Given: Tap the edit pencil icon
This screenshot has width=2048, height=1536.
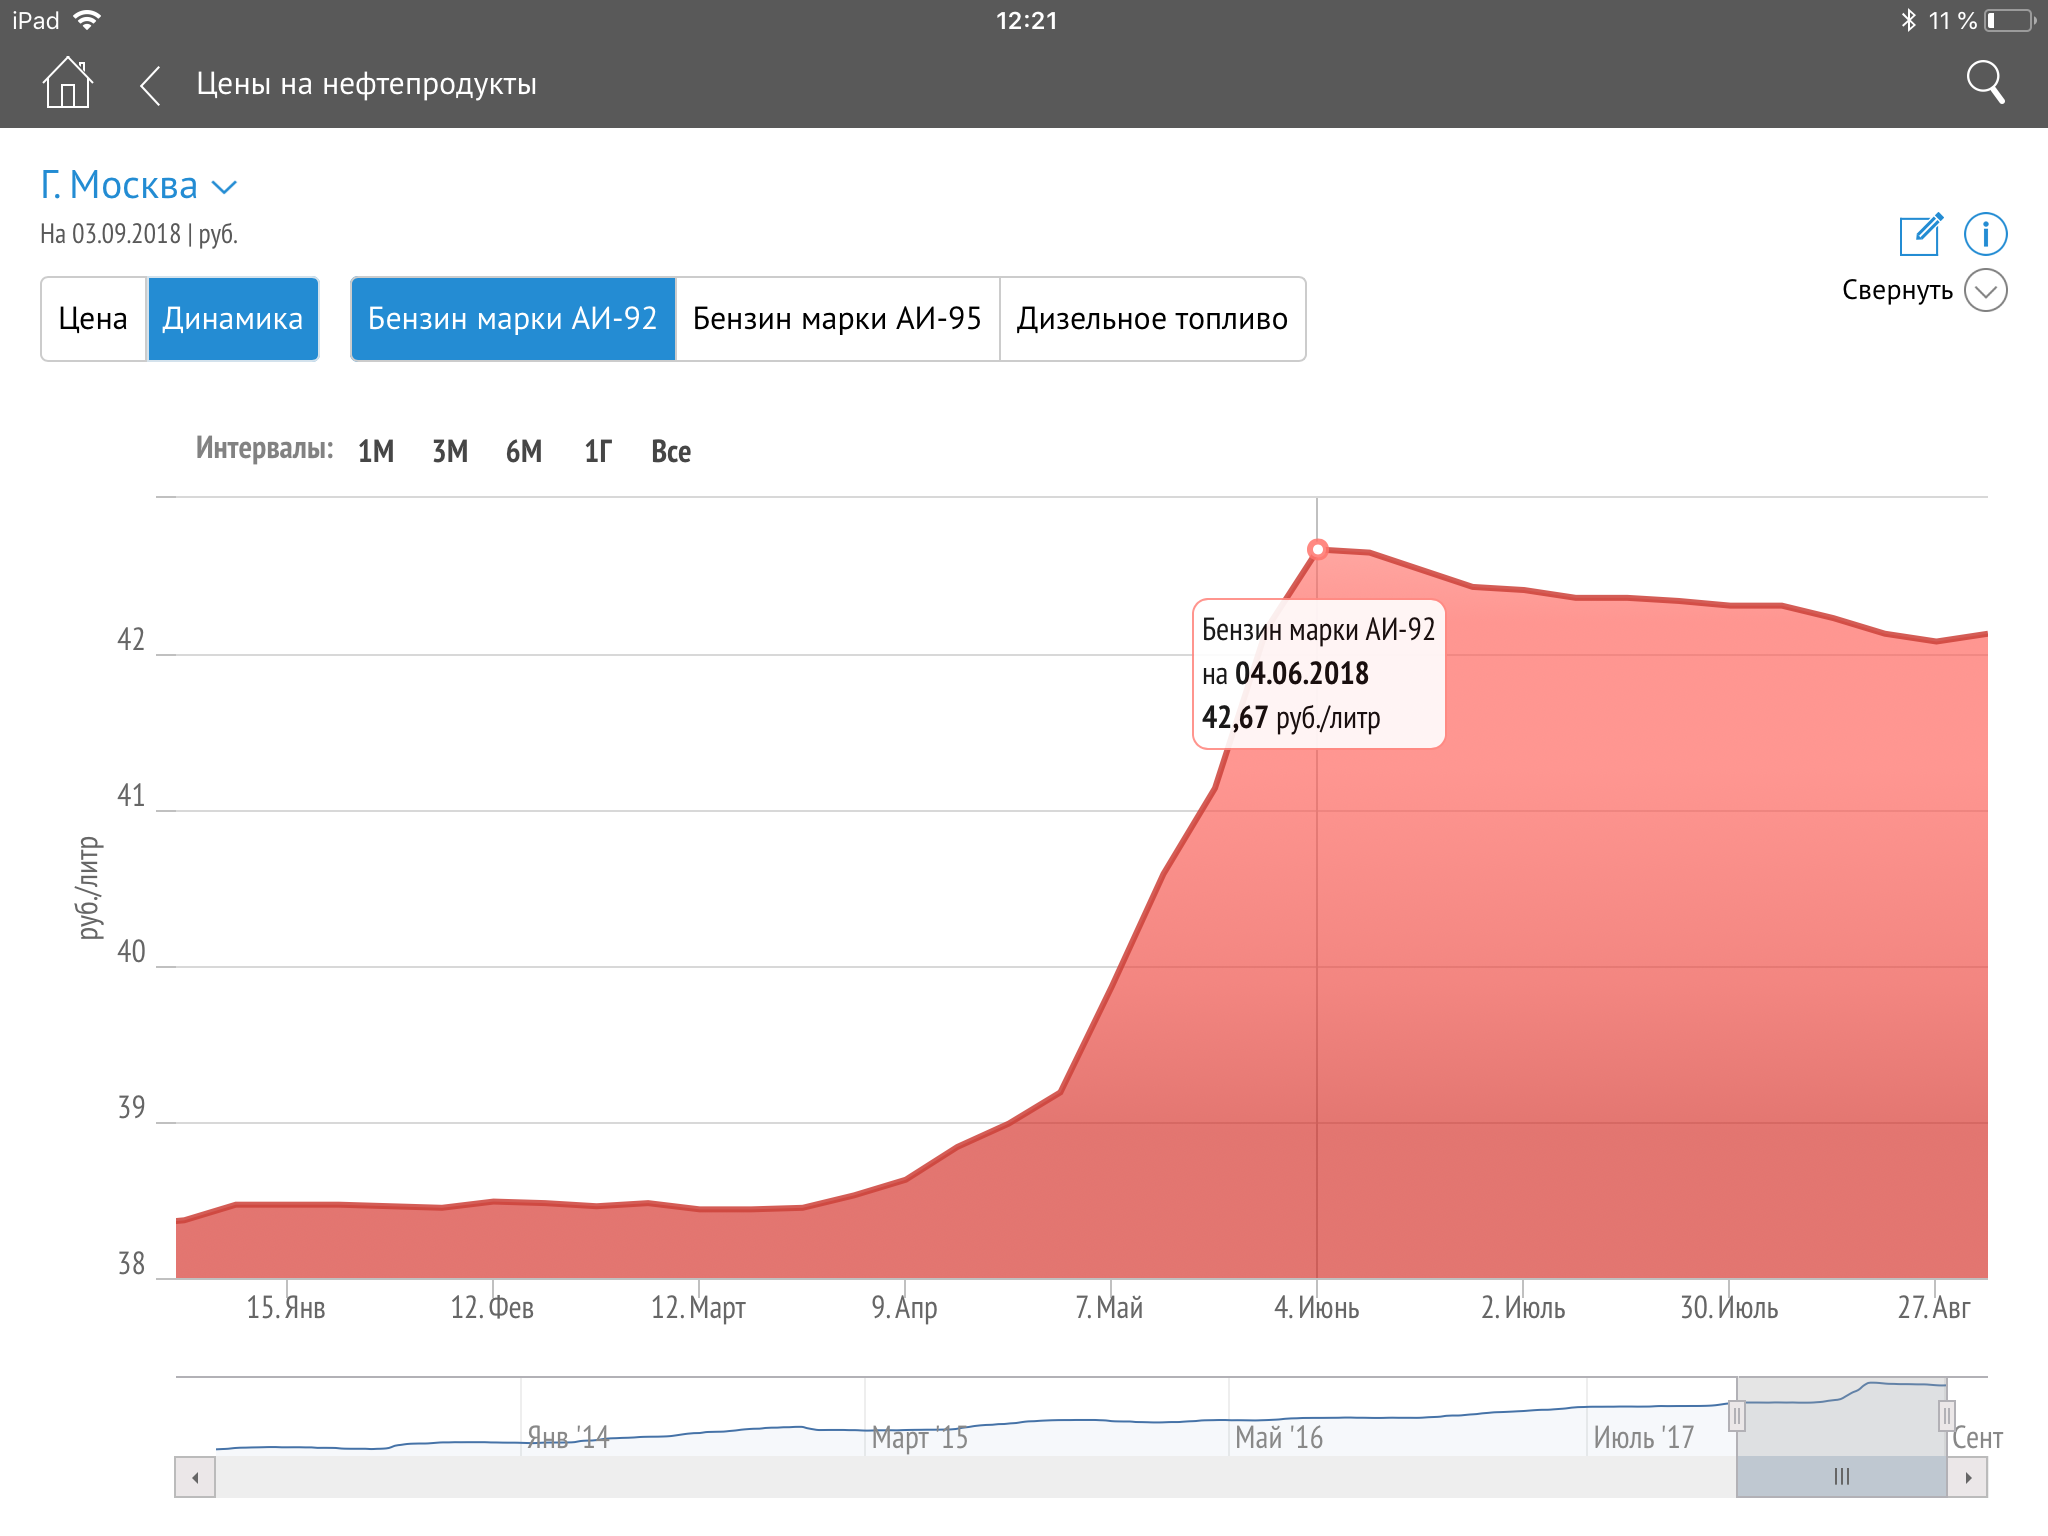Looking at the screenshot, I should pyautogui.click(x=1920, y=234).
